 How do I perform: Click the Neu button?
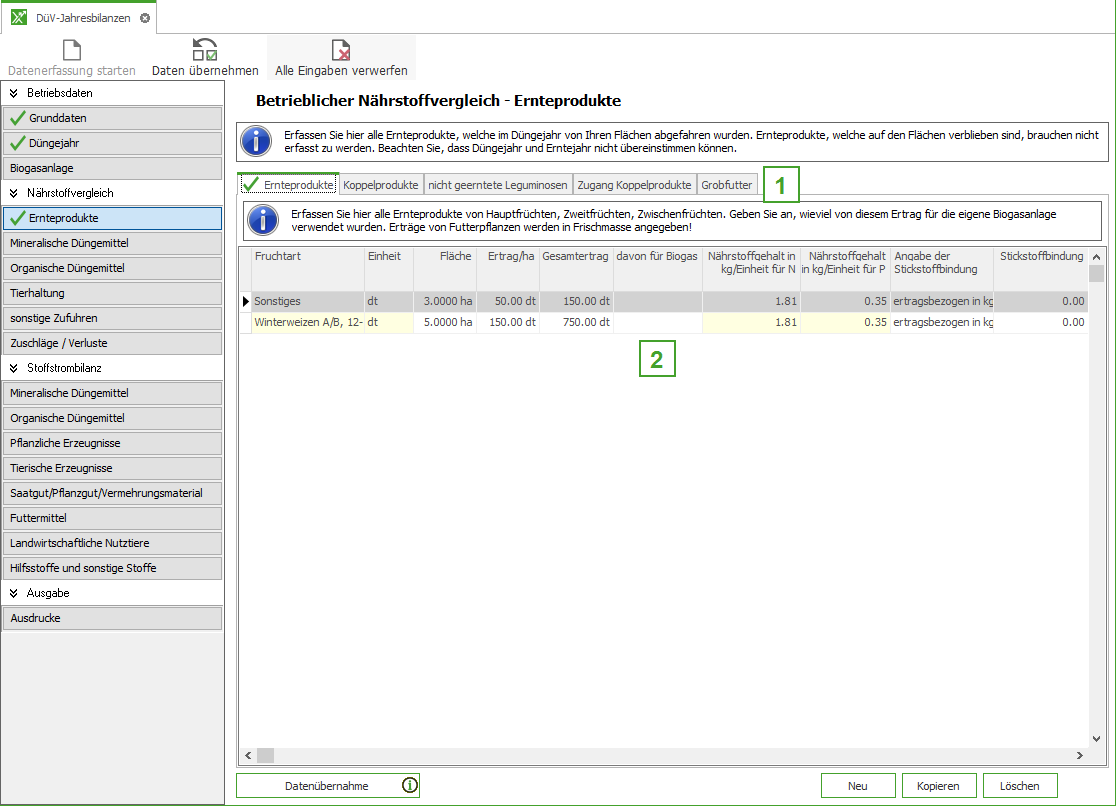click(857, 786)
